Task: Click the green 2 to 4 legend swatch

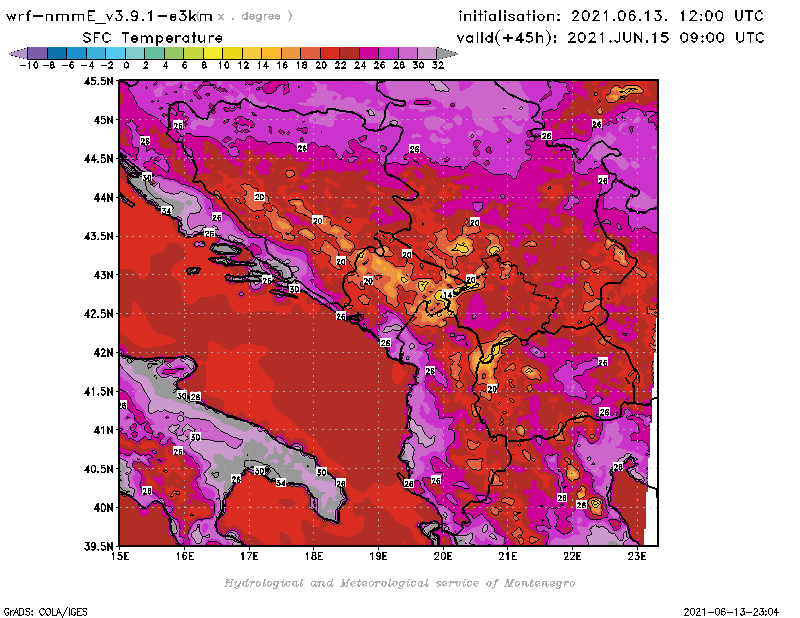Action: coord(154,53)
